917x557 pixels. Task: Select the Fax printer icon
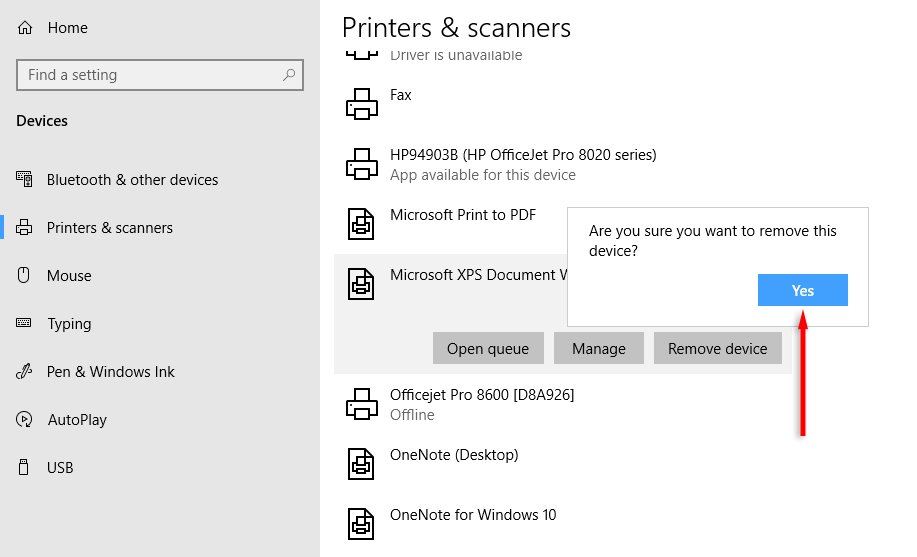pyautogui.click(x=361, y=103)
